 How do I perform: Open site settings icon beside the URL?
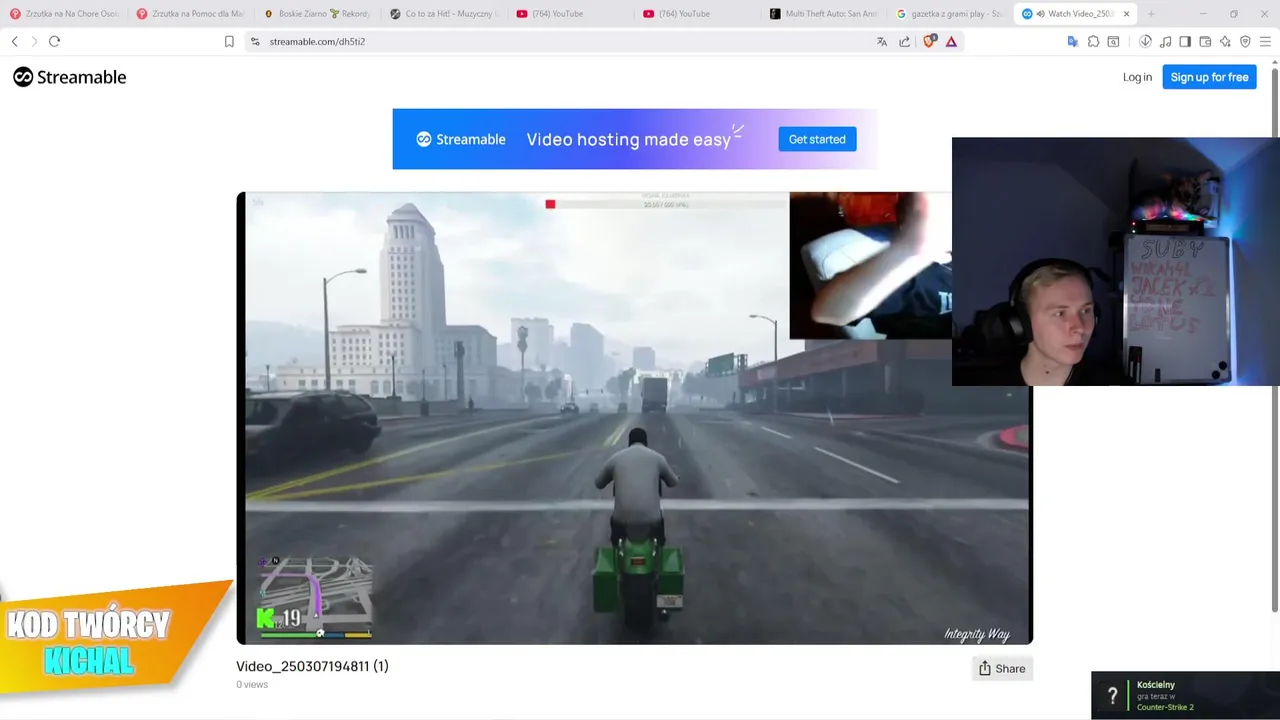click(x=255, y=41)
